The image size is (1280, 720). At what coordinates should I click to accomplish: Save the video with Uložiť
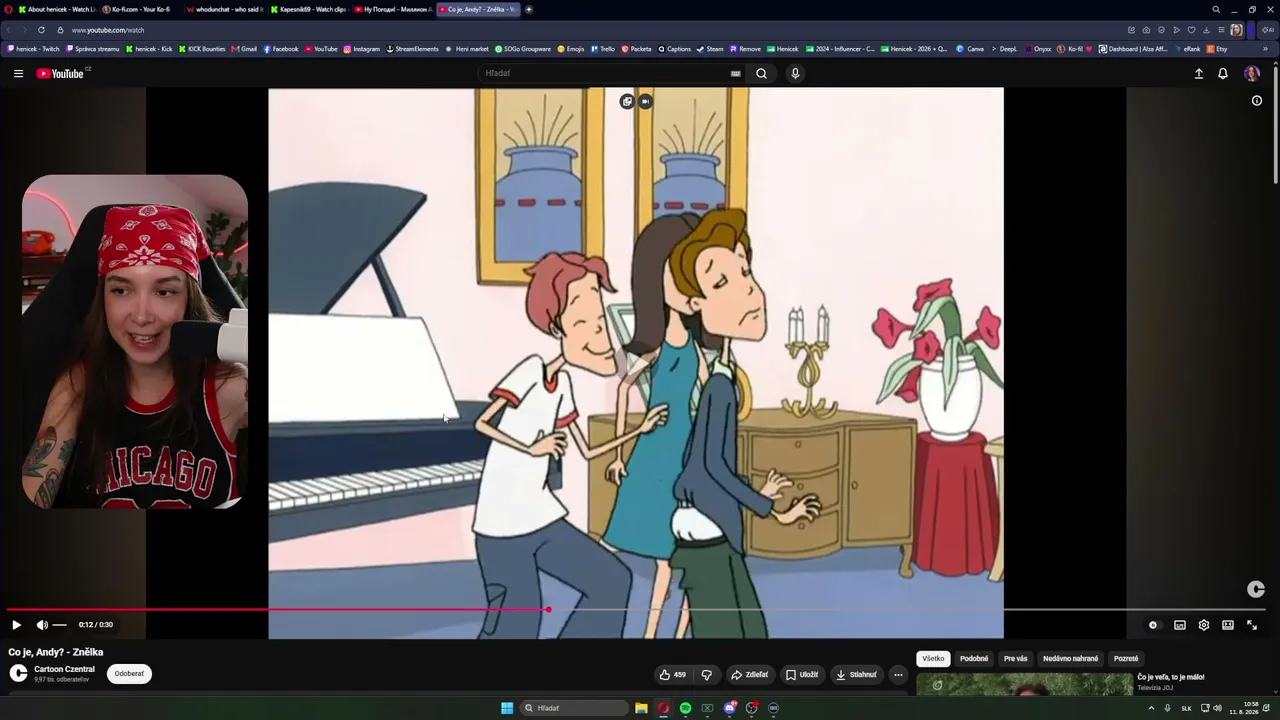pos(802,675)
